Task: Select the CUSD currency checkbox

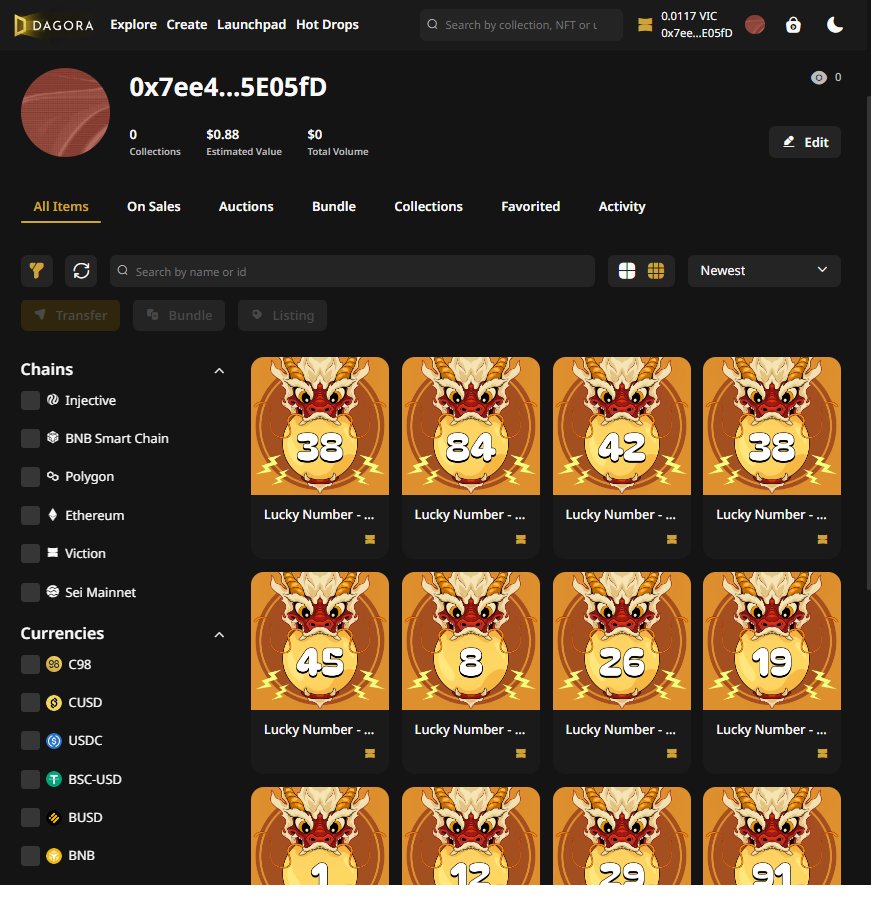Action: tap(31, 702)
